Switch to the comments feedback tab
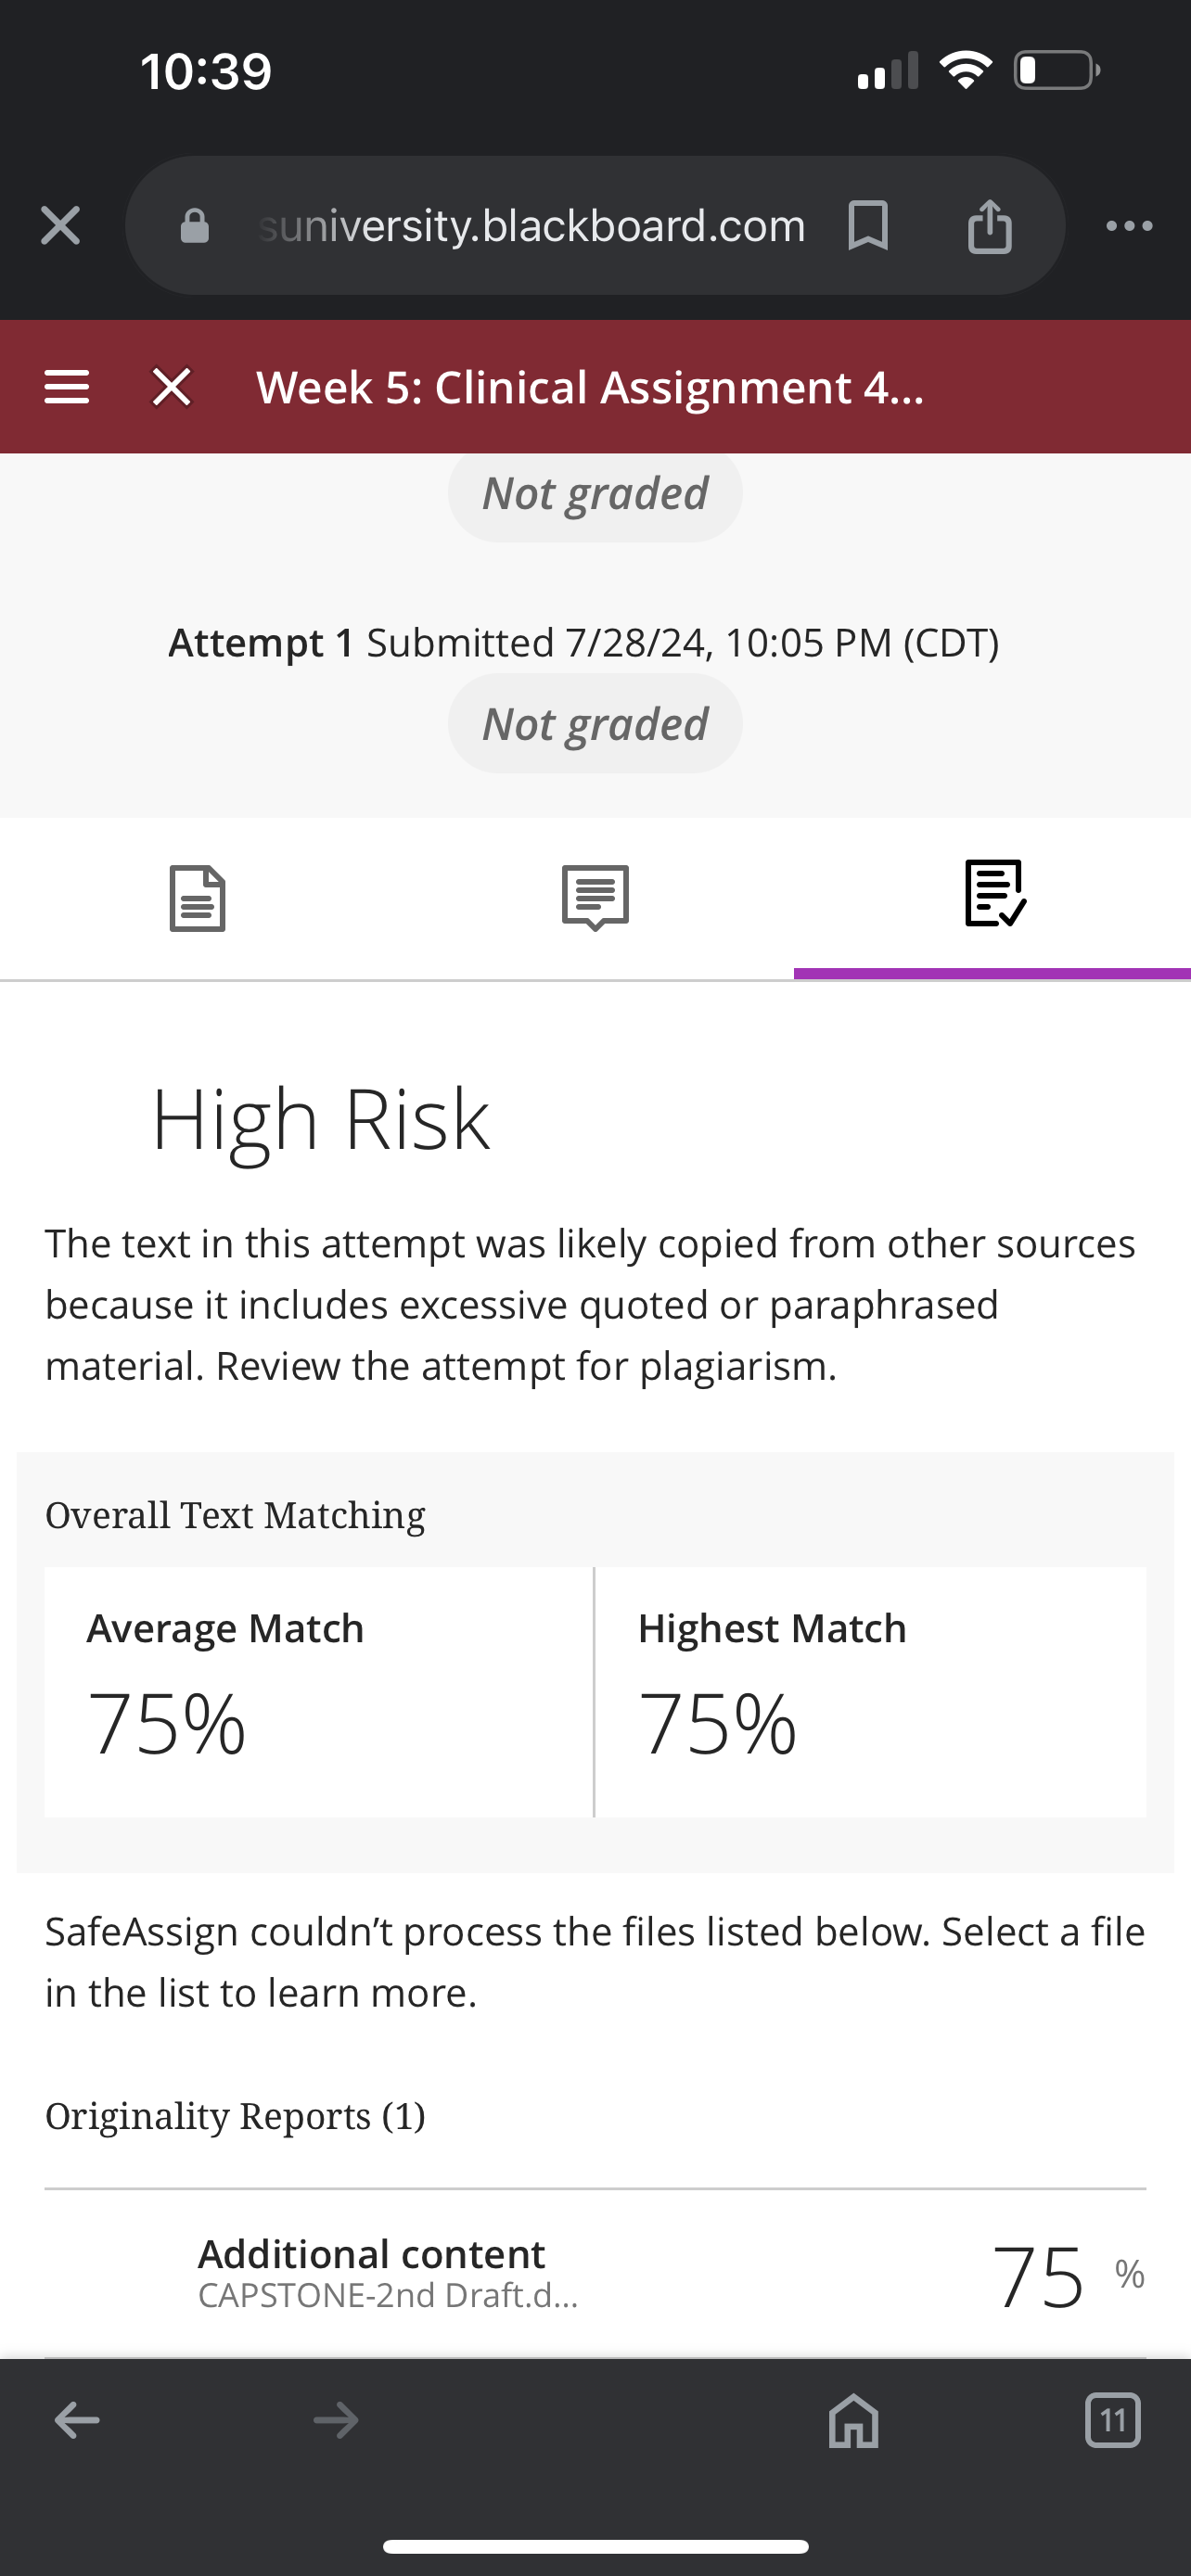Image resolution: width=1191 pixels, height=2576 pixels. tap(595, 898)
